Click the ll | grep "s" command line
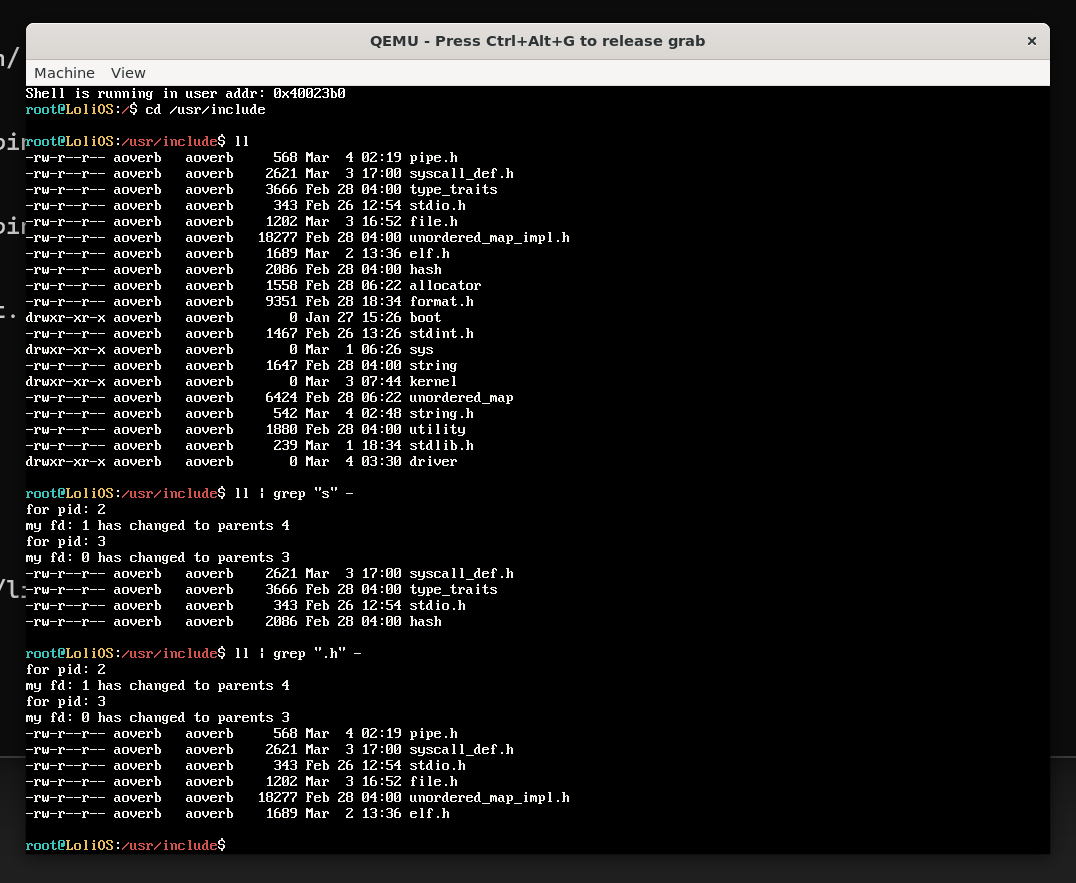 (x=293, y=493)
